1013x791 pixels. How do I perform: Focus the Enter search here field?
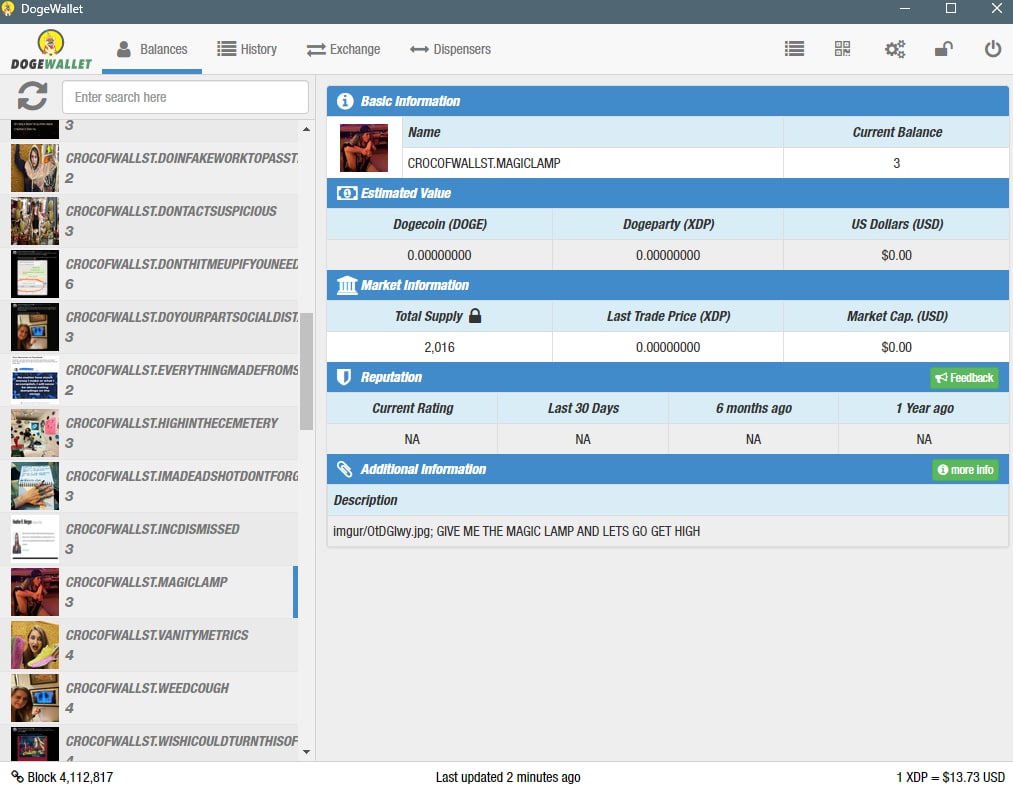point(185,97)
